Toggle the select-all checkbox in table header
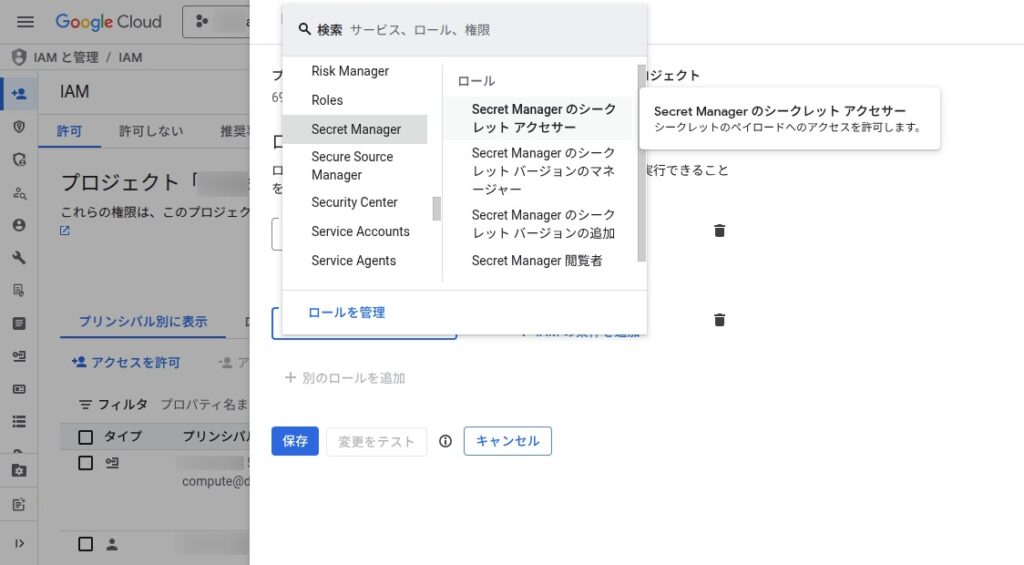This screenshot has height=565, width=1024. click(x=86, y=437)
